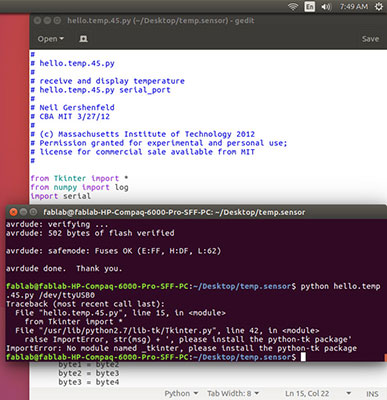The height and width of the screenshot is (400, 387).
Task: Open the keyboard input language indicator
Action: 310,7
